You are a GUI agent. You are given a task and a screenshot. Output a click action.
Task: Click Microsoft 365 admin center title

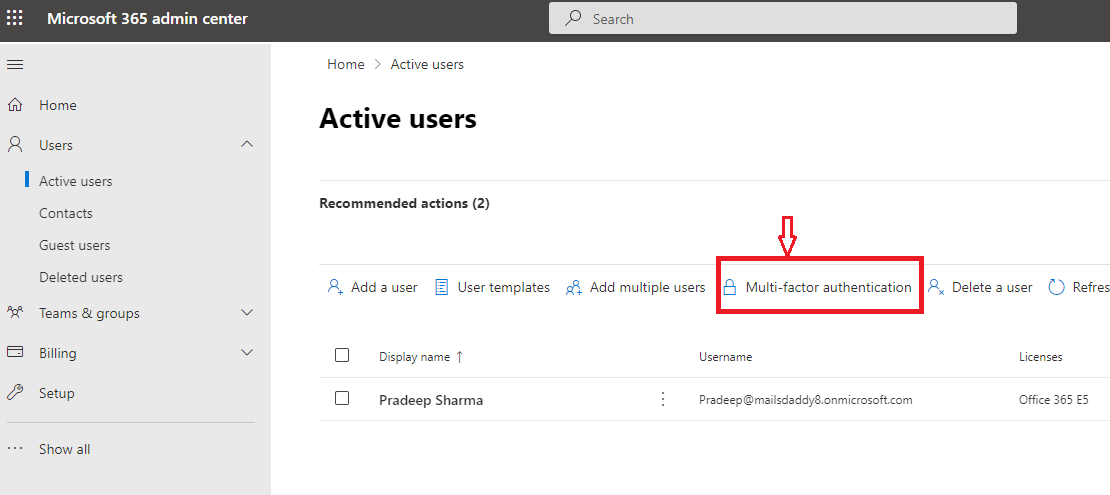147,18
